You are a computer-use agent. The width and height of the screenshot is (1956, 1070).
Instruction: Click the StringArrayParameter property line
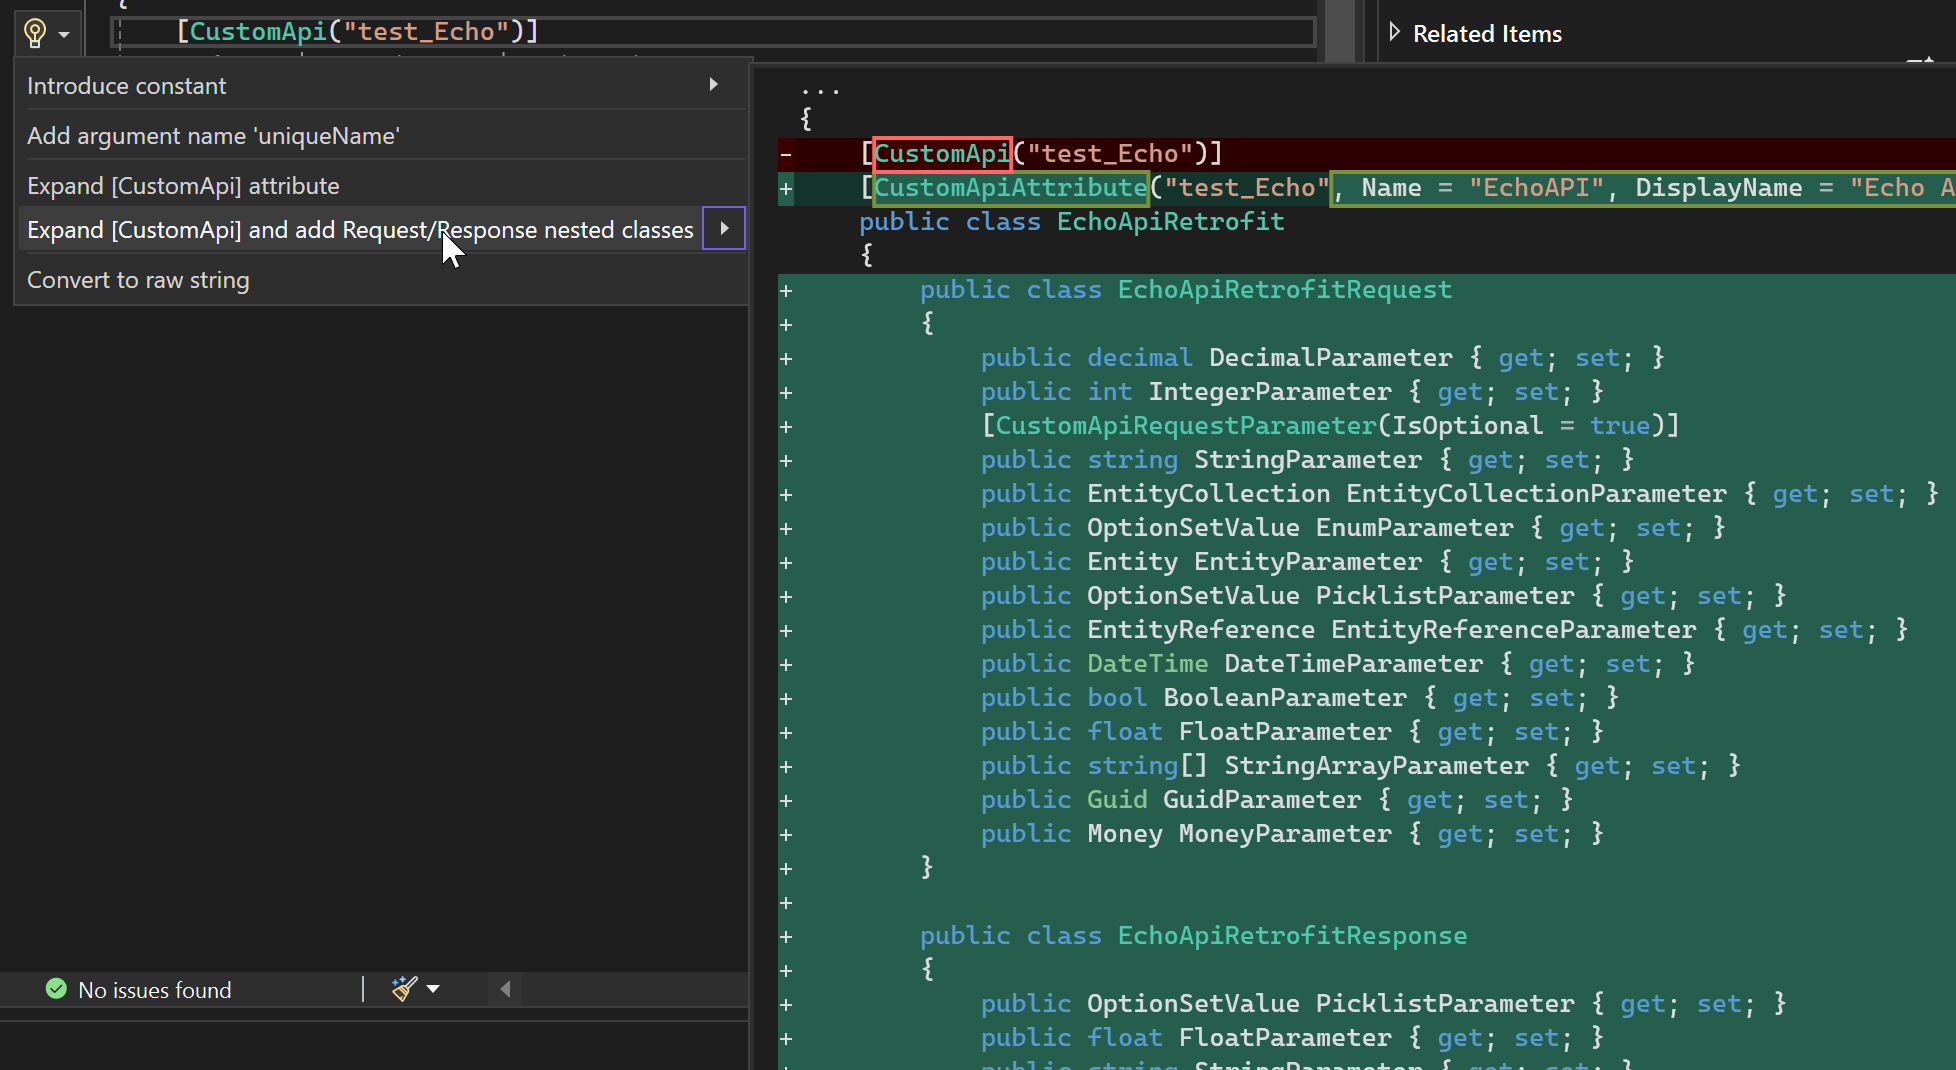tap(1360, 766)
